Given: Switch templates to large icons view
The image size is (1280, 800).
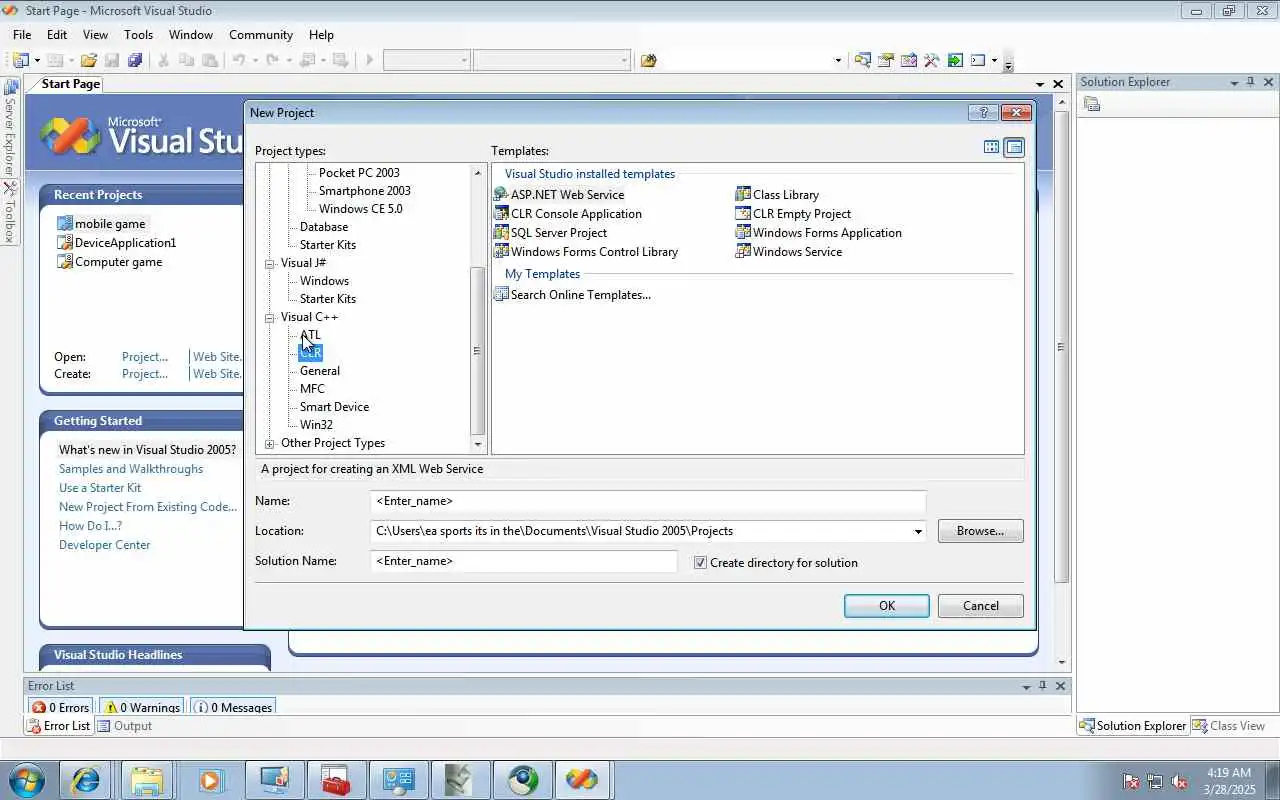Looking at the screenshot, I should tap(991, 147).
